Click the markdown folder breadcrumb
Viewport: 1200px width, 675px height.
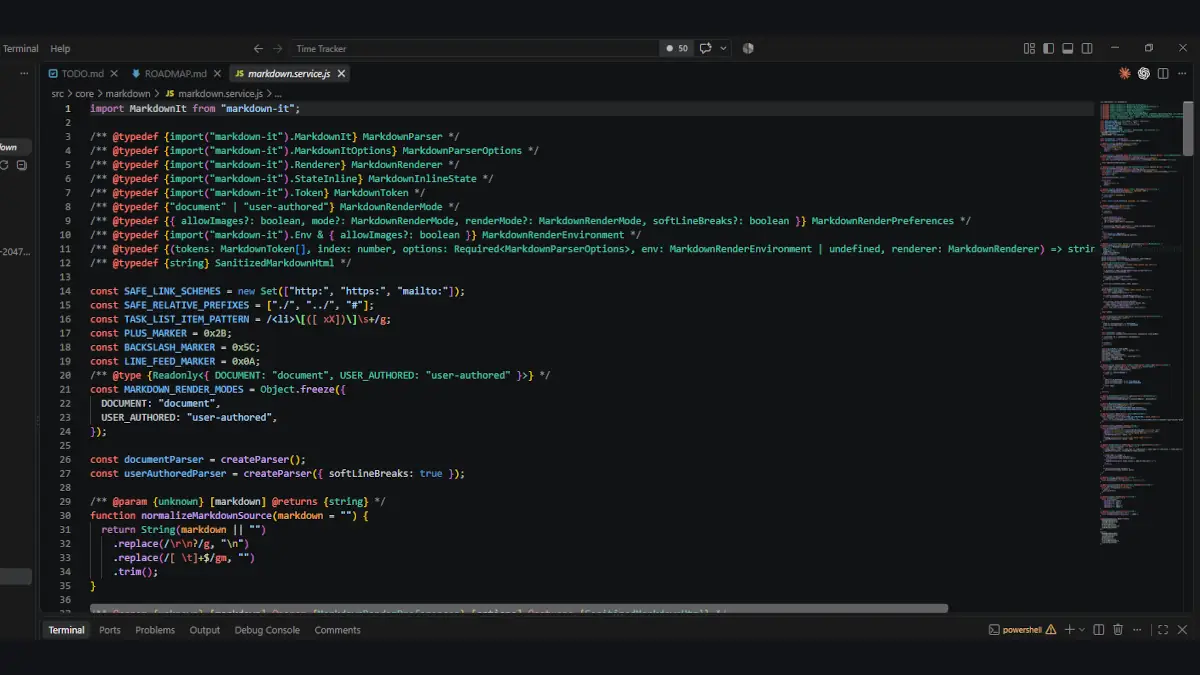click(x=128, y=93)
